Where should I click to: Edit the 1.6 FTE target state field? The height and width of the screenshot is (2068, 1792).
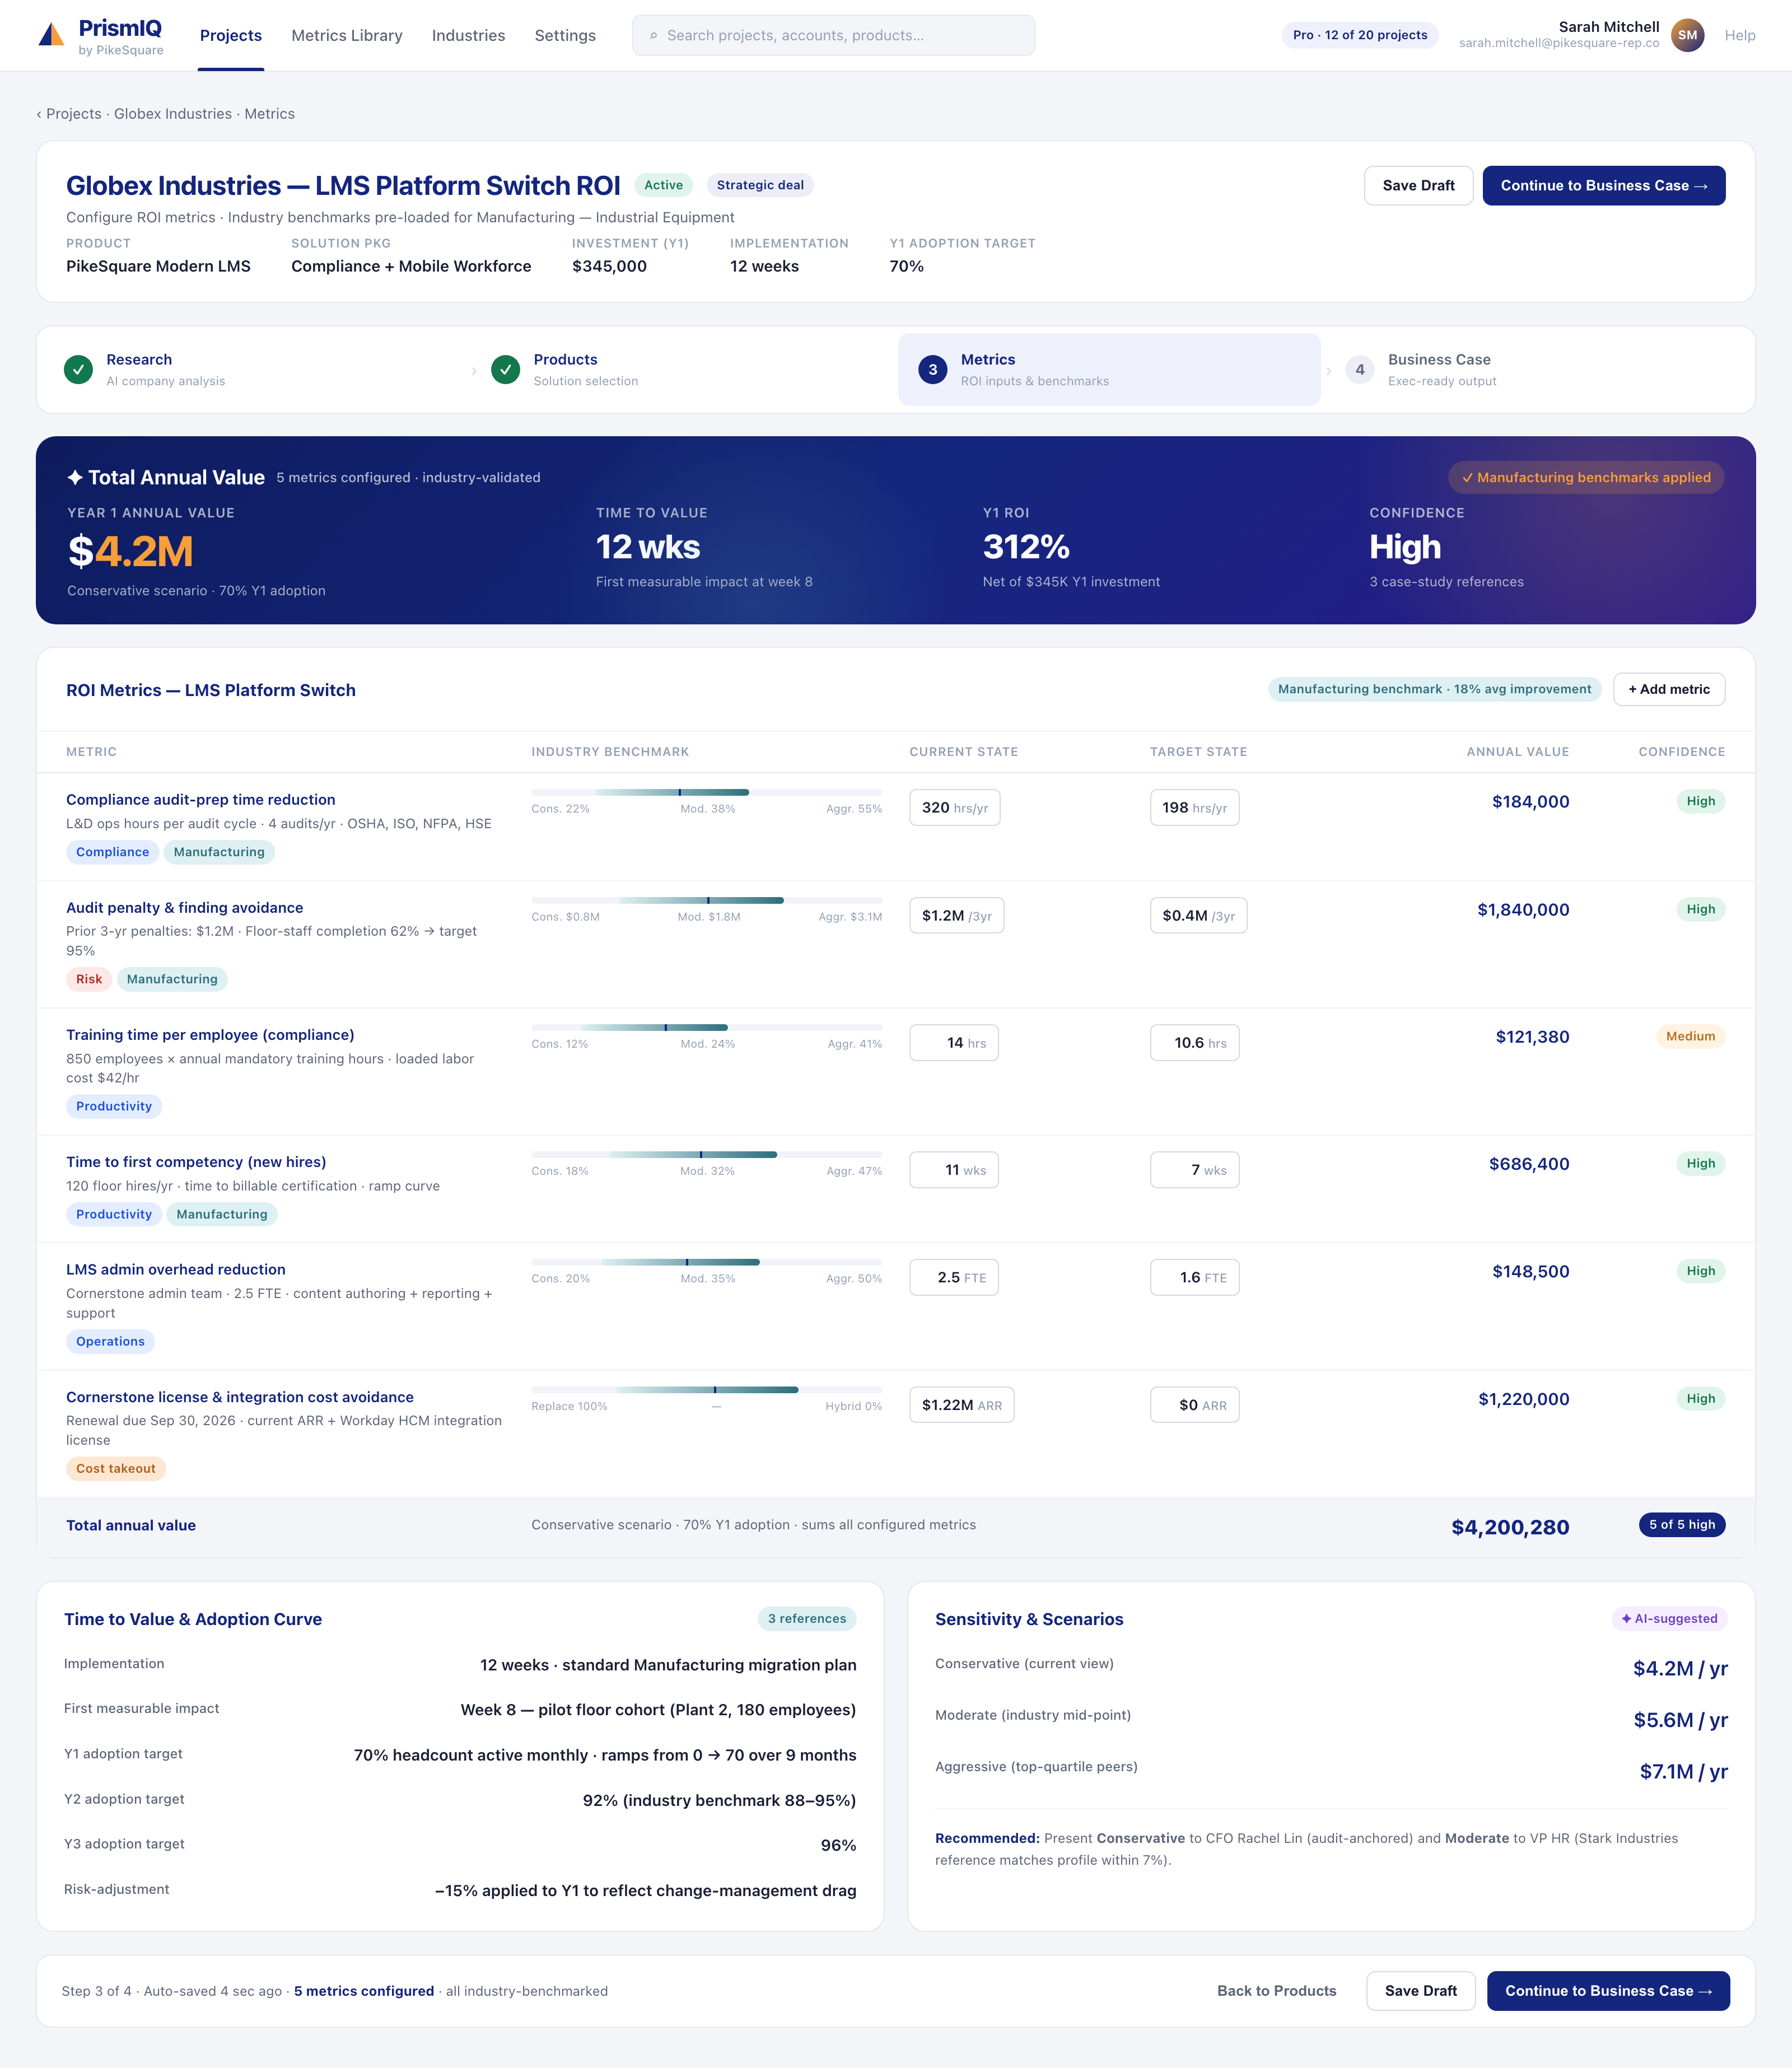tap(1194, 1278)
